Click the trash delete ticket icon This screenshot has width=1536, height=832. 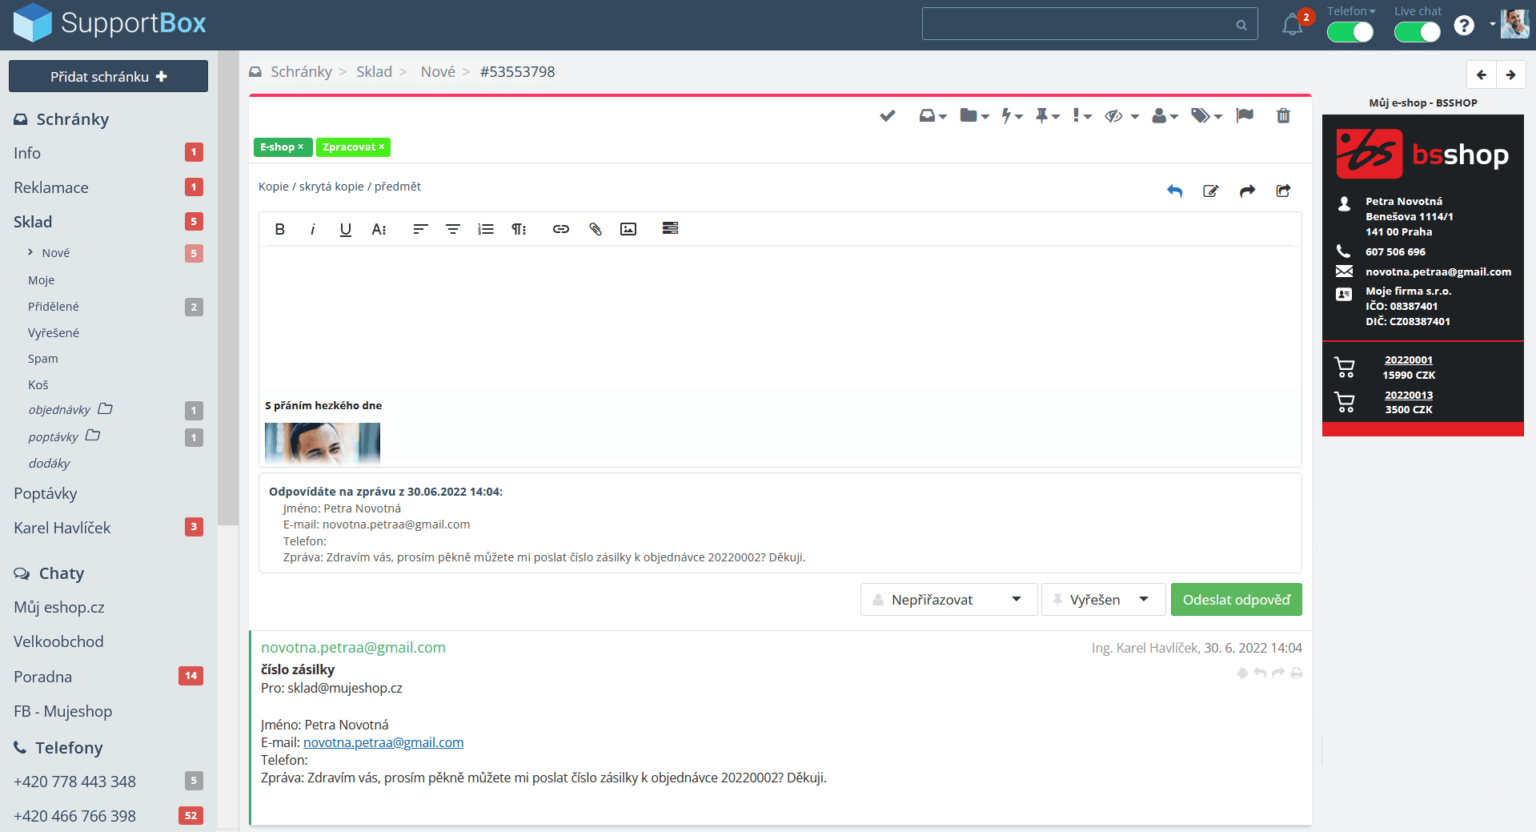pyautogui.click(x=1283, y=116)
